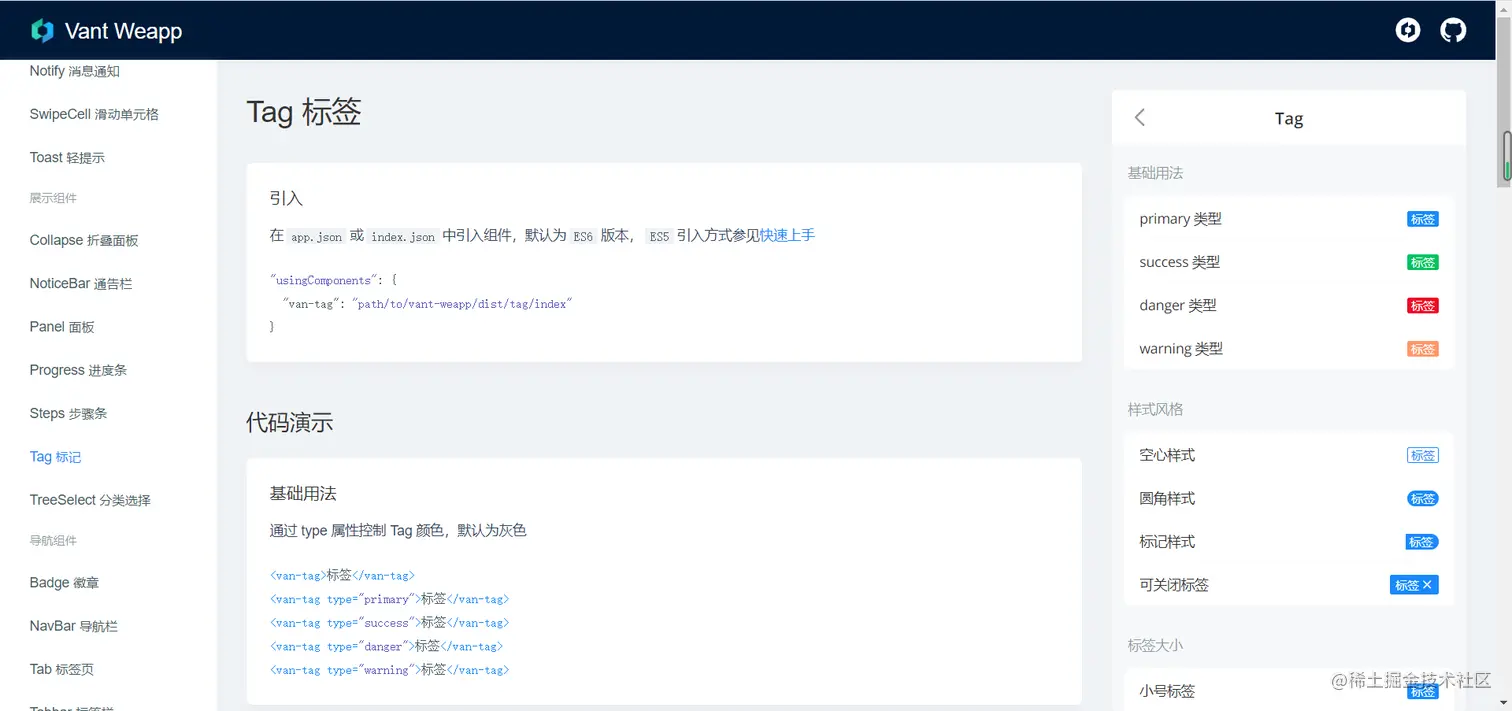Open NoticeBar 通告栏 in sidebar
The width and height of the screenshot is (1512, 711).
[81, 283]
